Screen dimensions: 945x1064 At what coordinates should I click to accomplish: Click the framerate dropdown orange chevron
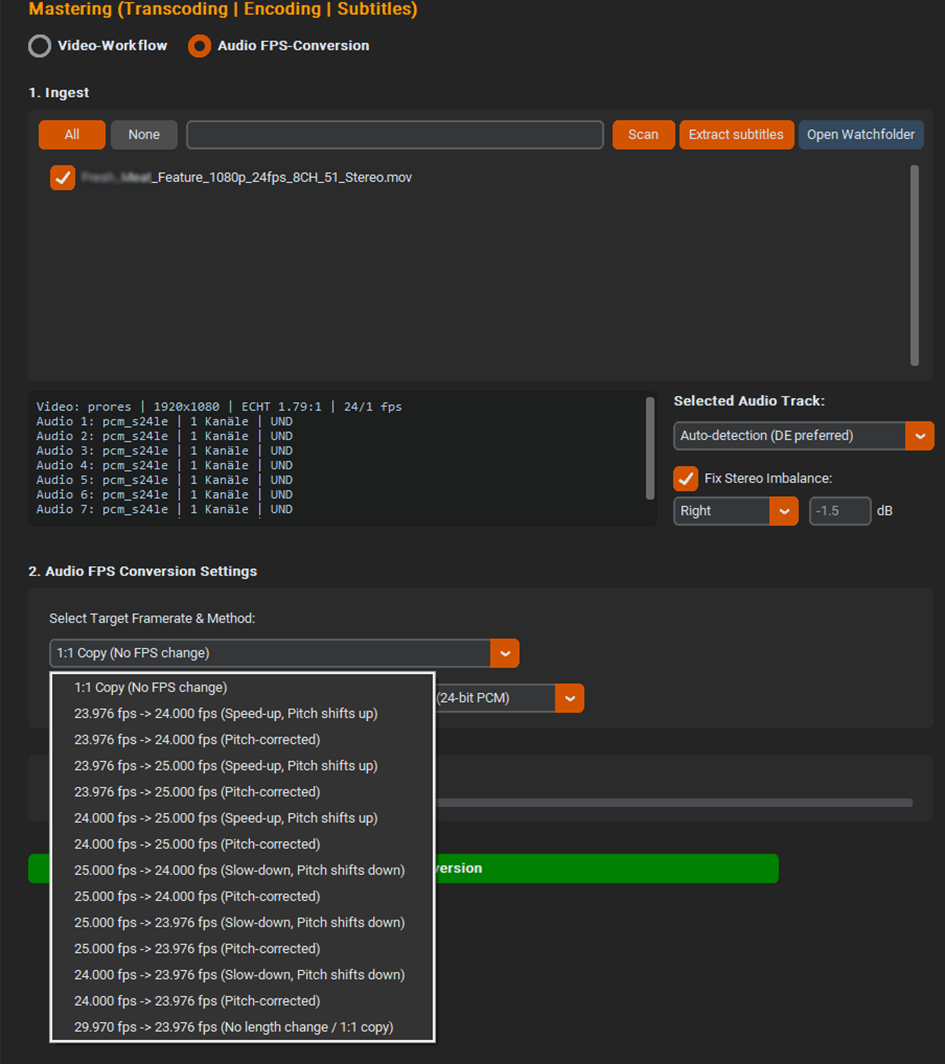[x=505, y=653]
